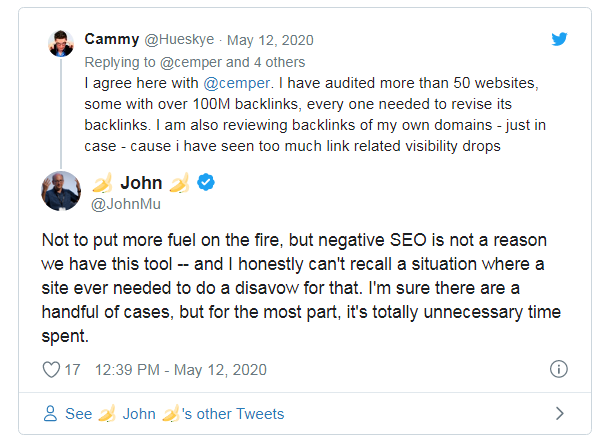Click the banana emoji before John's name

pos(102,183)
